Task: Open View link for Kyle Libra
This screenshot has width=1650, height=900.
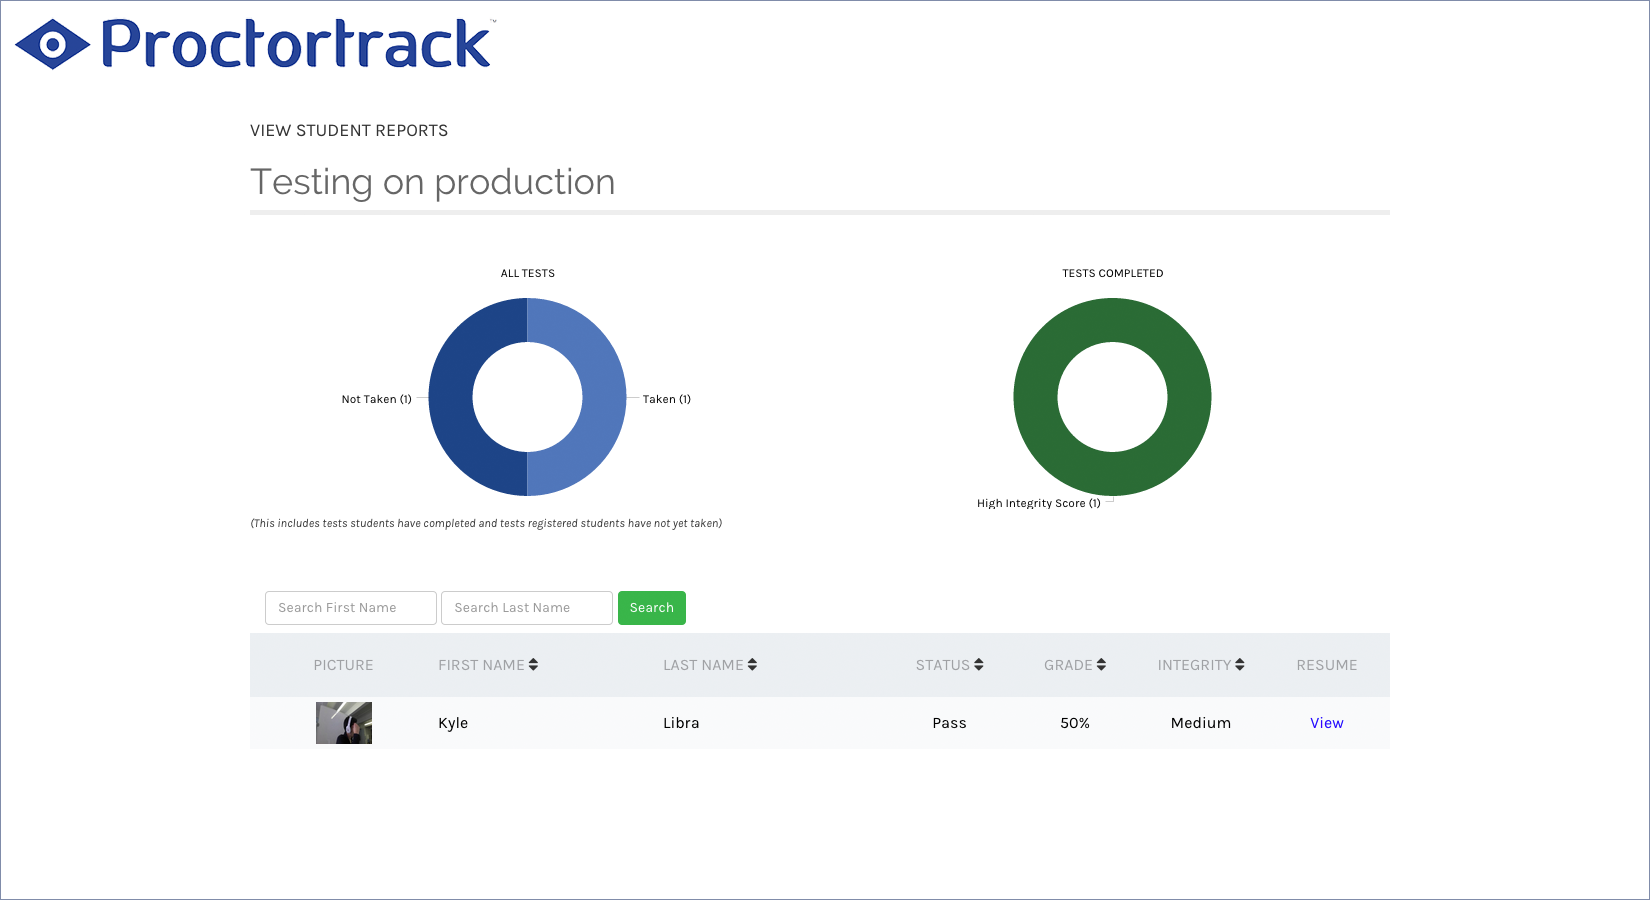Action: point(1326,723)
